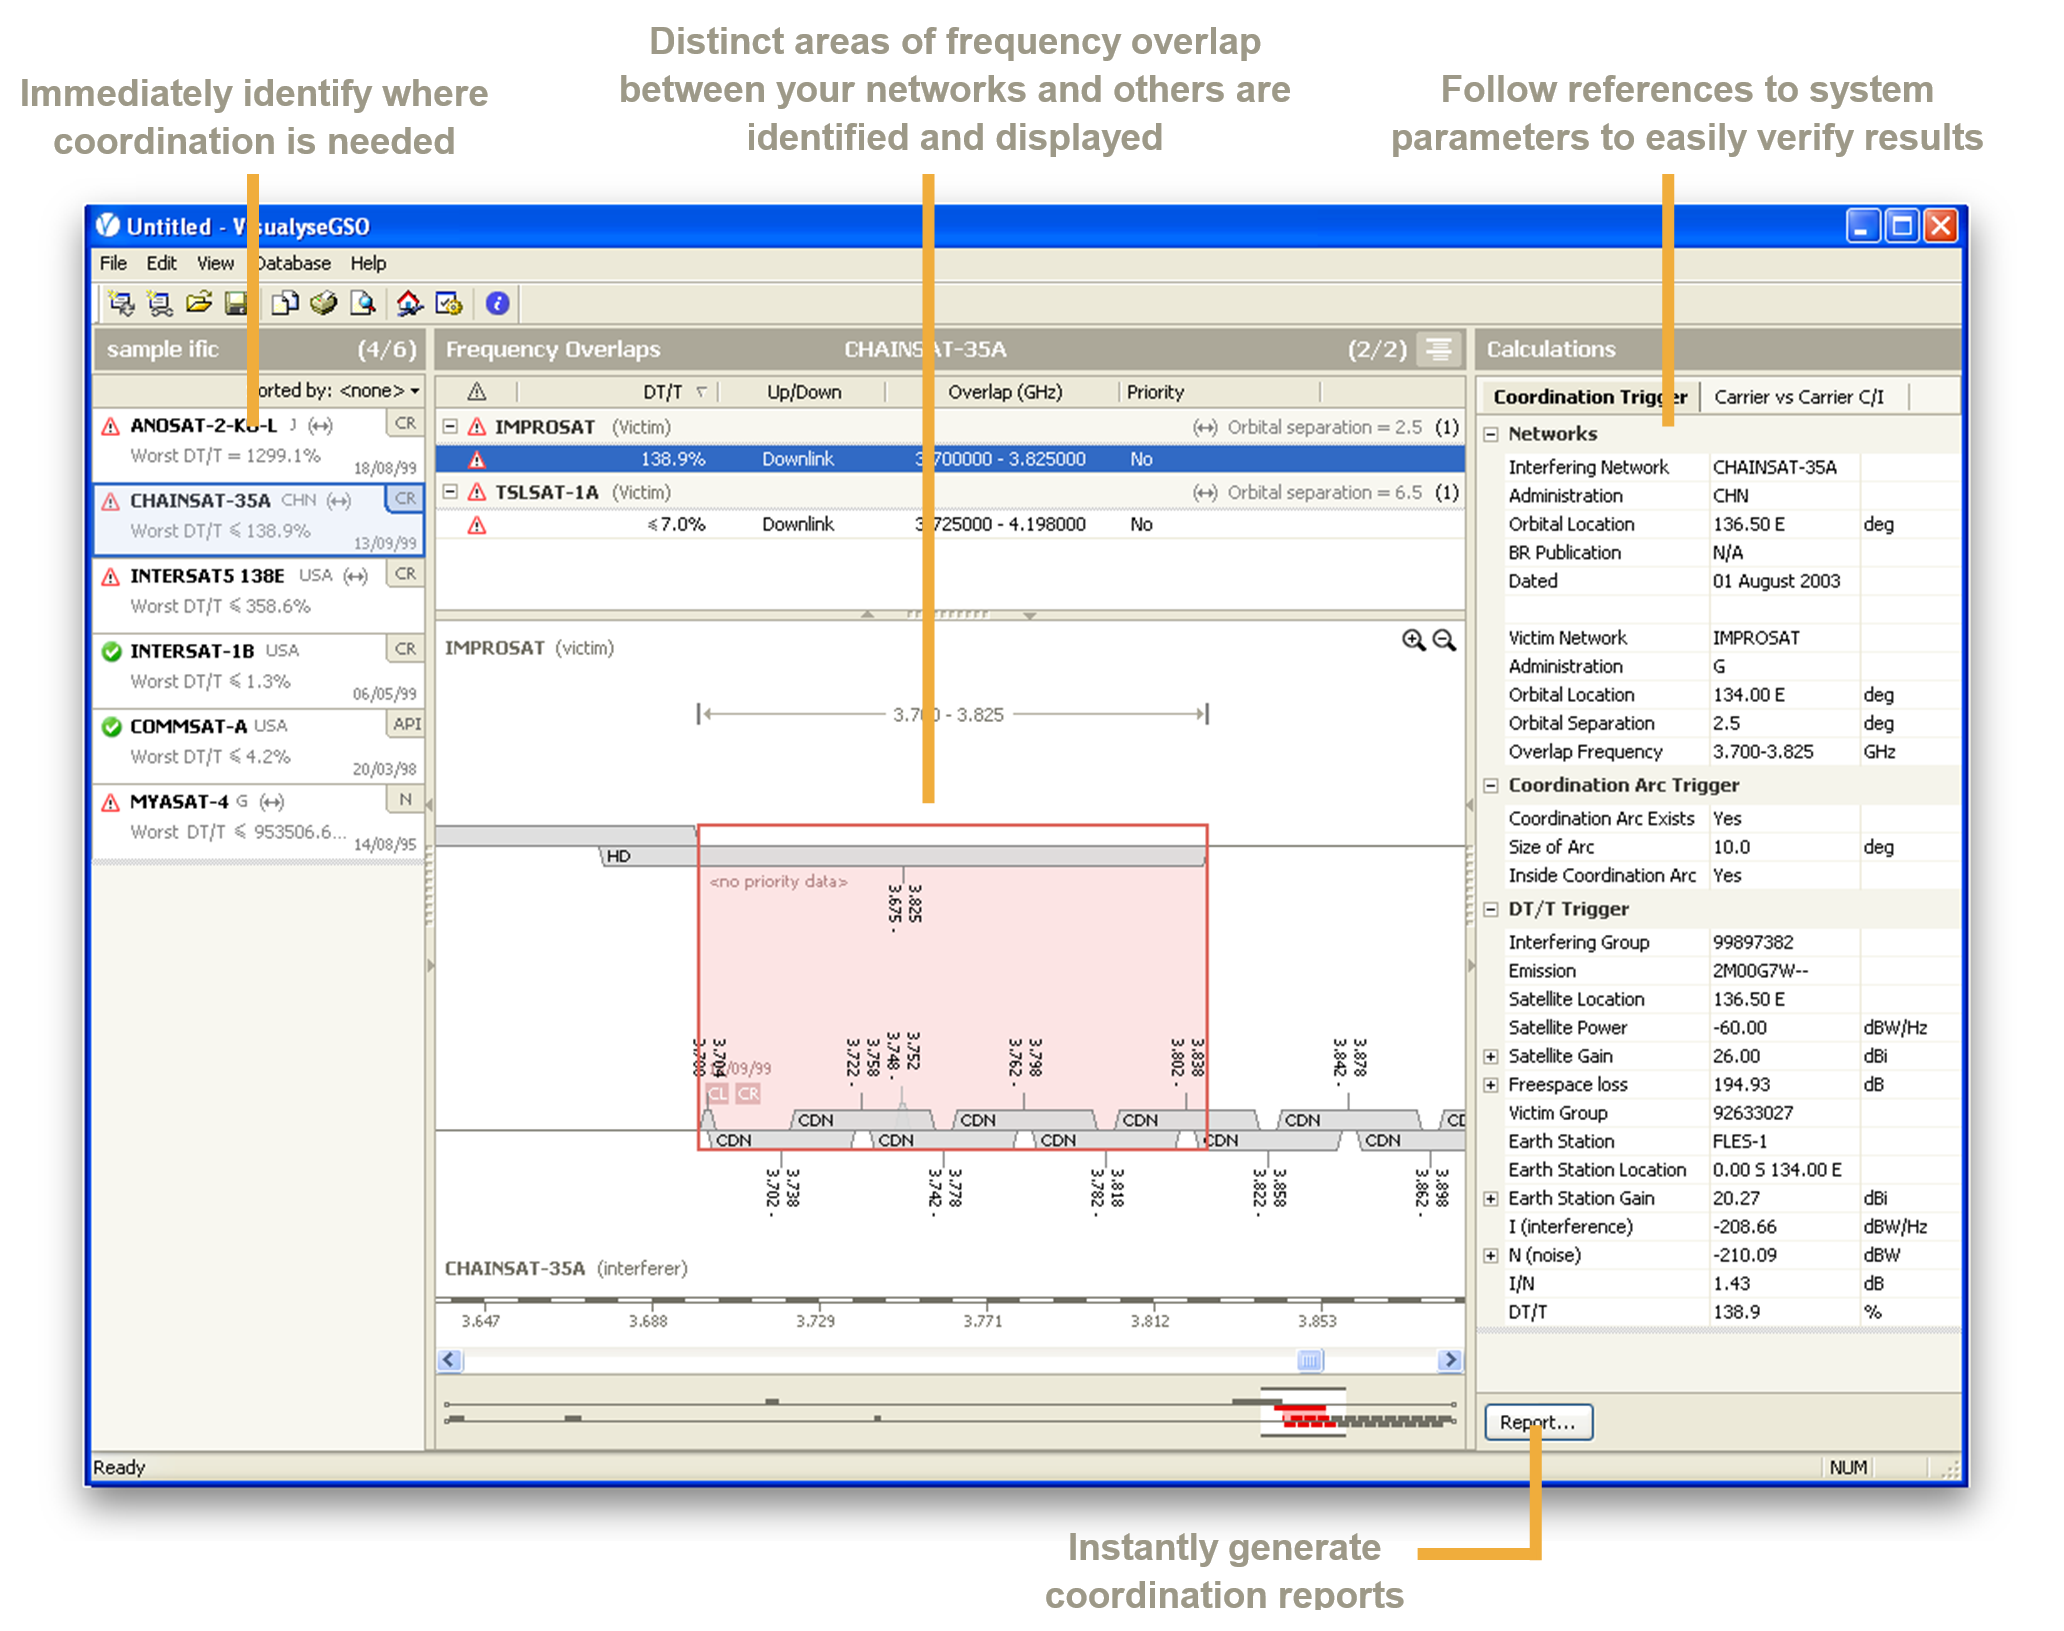The width and height of the screenshot is (2064, 1631).
Task: Click the green check icon beside COMMSAT-A
Action: [112, 727]
